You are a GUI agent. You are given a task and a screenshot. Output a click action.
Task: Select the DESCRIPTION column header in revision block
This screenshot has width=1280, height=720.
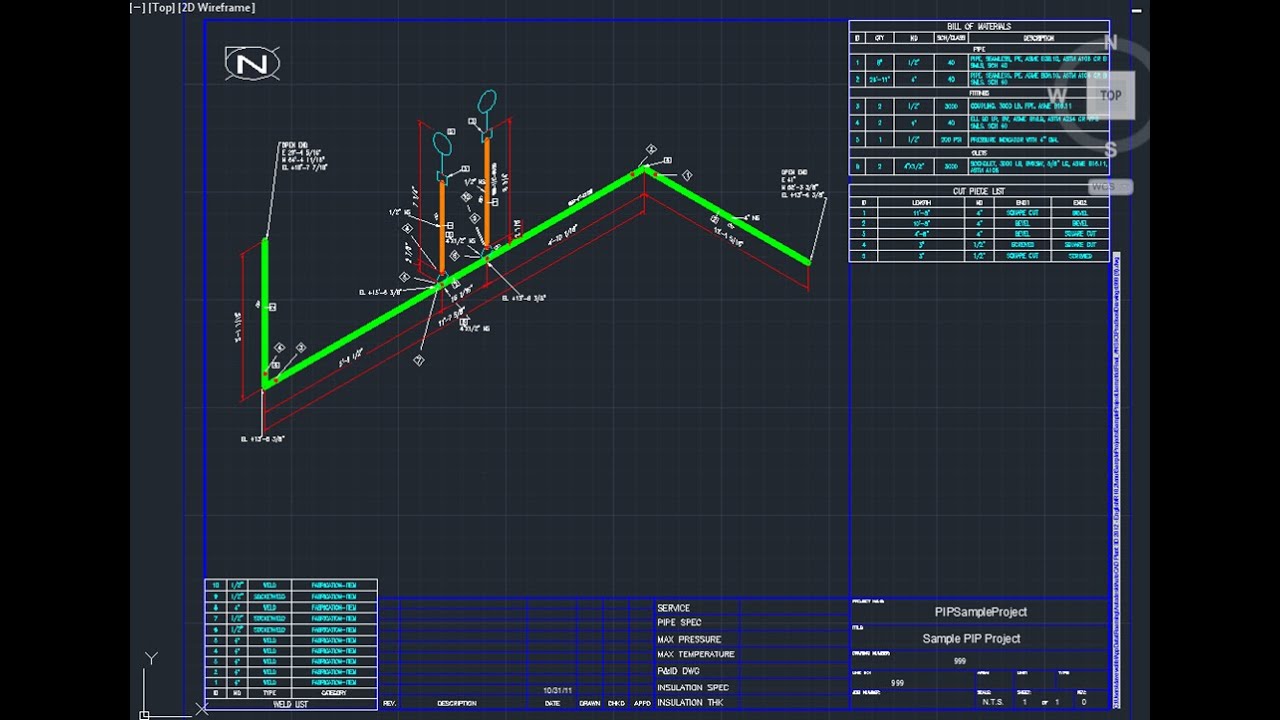(457, 704)
